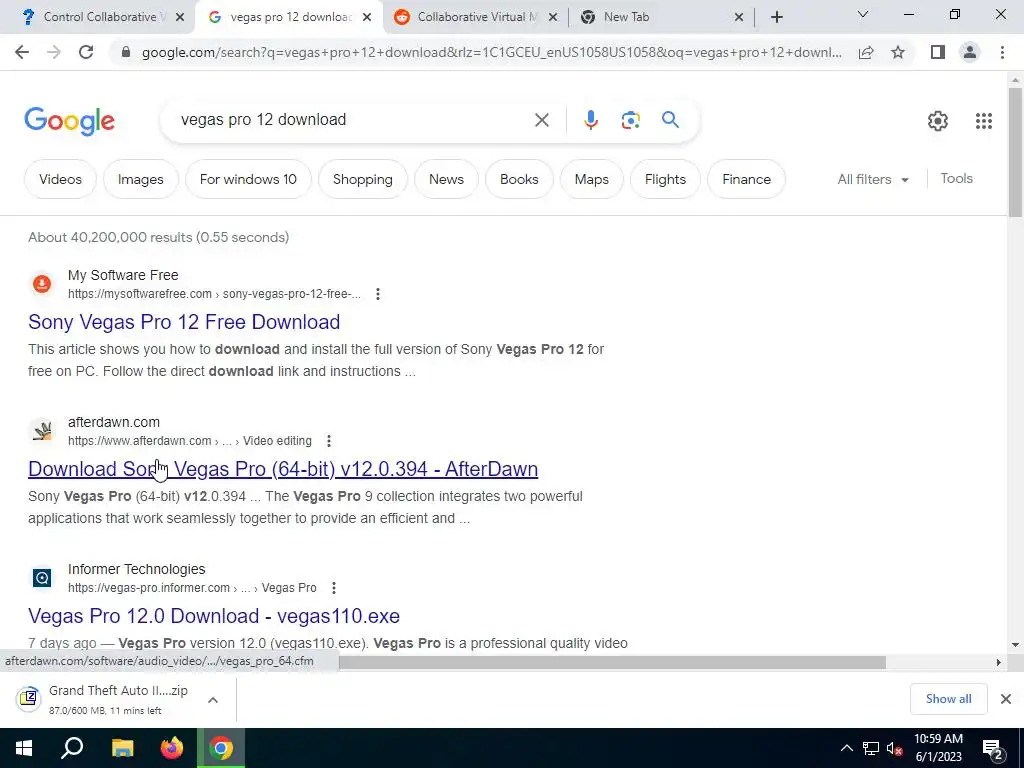Go back to the previous page
Image resolution: width=1024 pixels, height=768 pixels.
tap(22, 52)
